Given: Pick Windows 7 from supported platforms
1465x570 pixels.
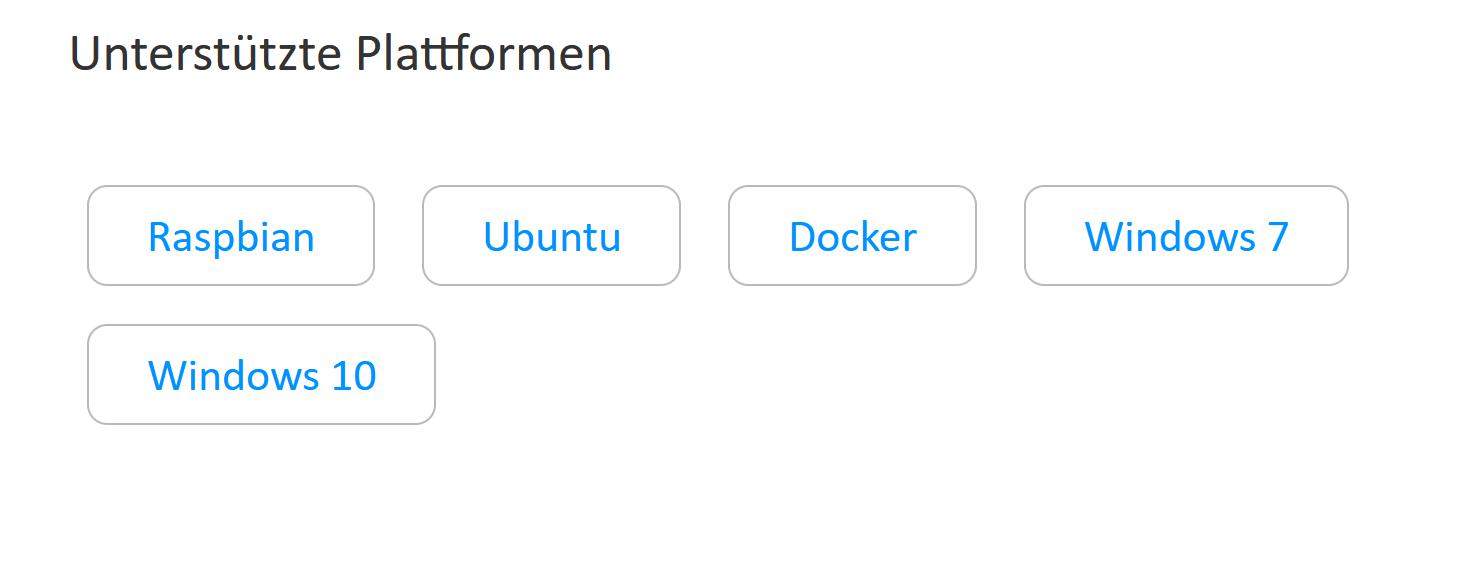Looking at the screenshot, I should 1186,236.
